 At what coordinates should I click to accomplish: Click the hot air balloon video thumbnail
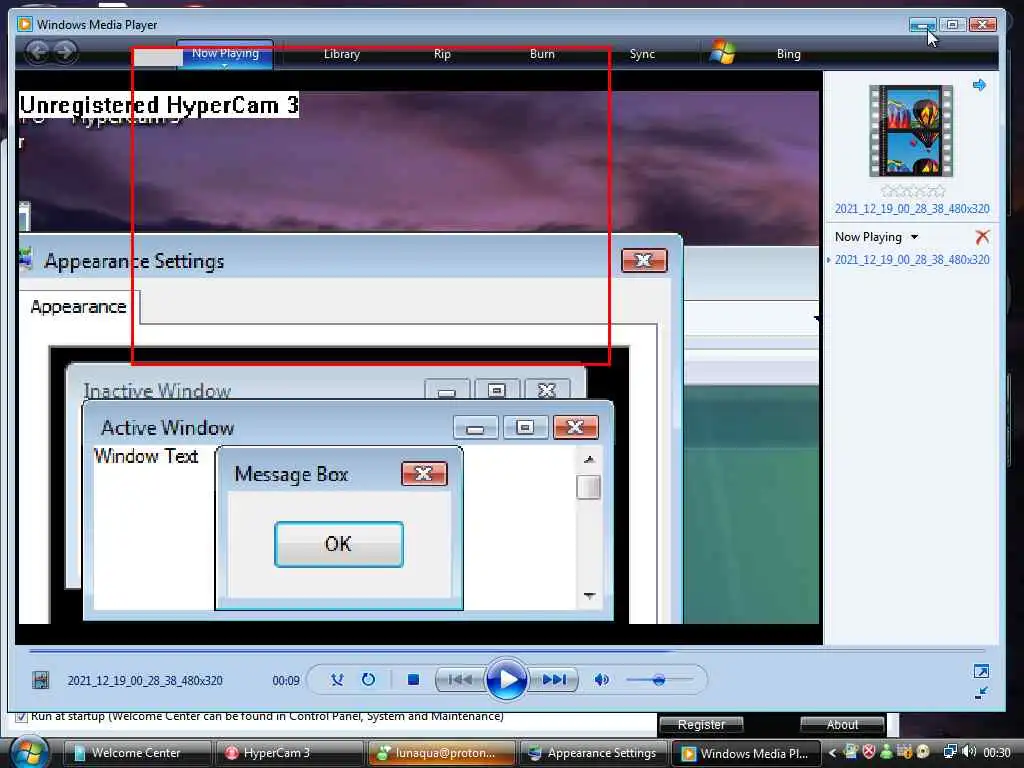[x=910, y=131]
